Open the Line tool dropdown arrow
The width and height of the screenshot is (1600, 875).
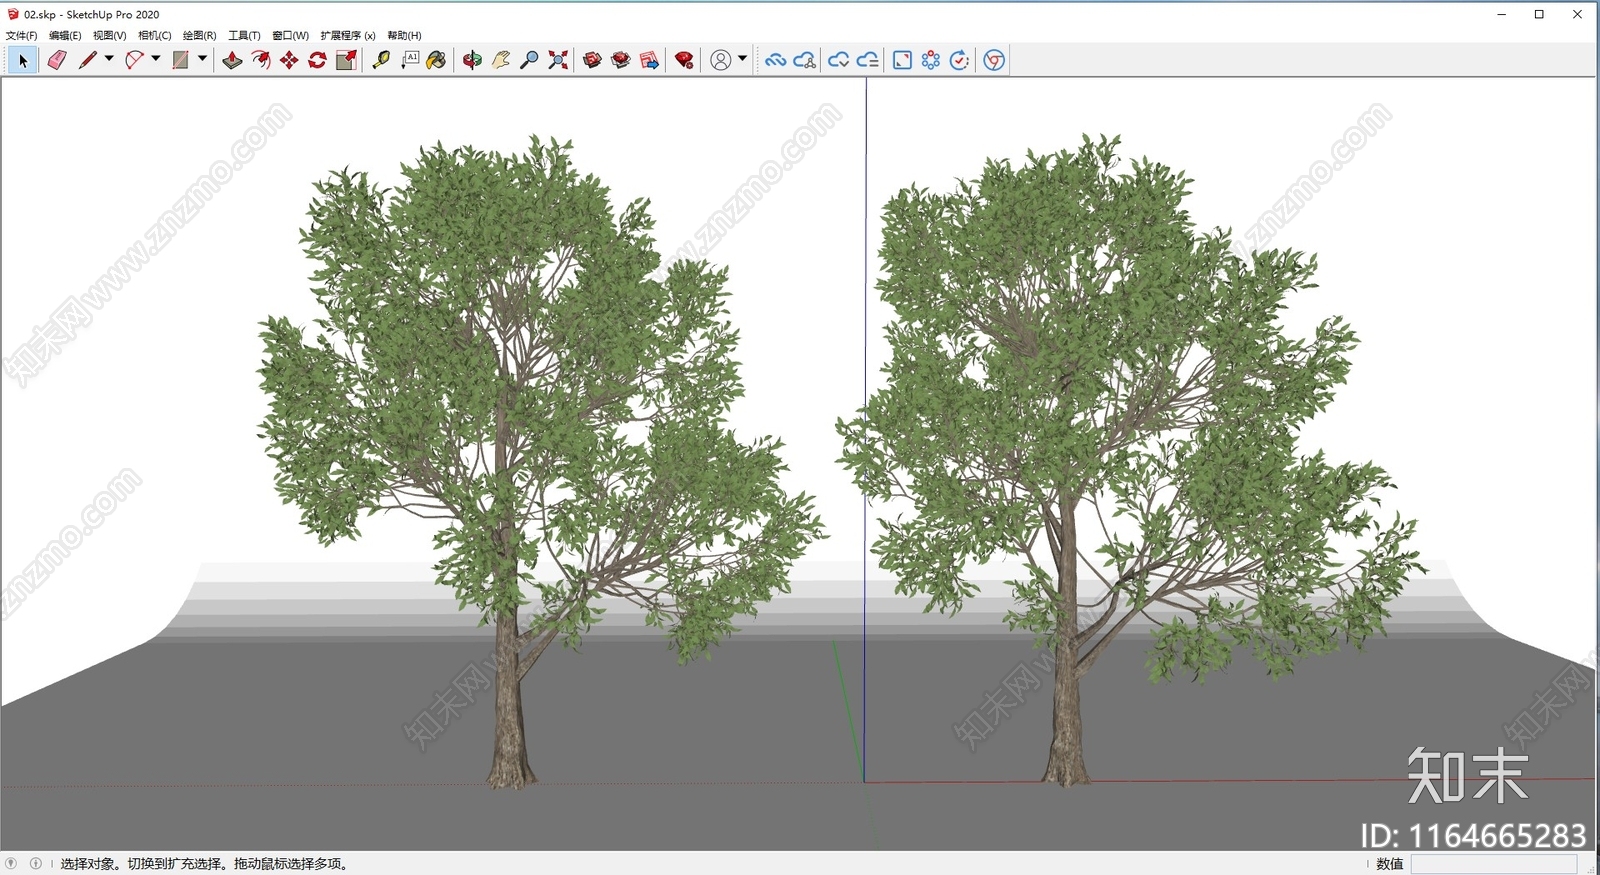click(109, 59)
